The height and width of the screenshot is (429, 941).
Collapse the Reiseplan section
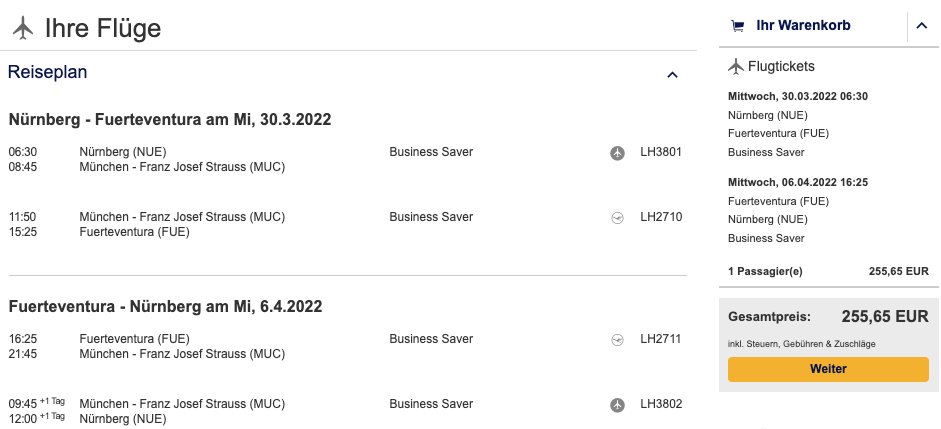tap(672, 74)
